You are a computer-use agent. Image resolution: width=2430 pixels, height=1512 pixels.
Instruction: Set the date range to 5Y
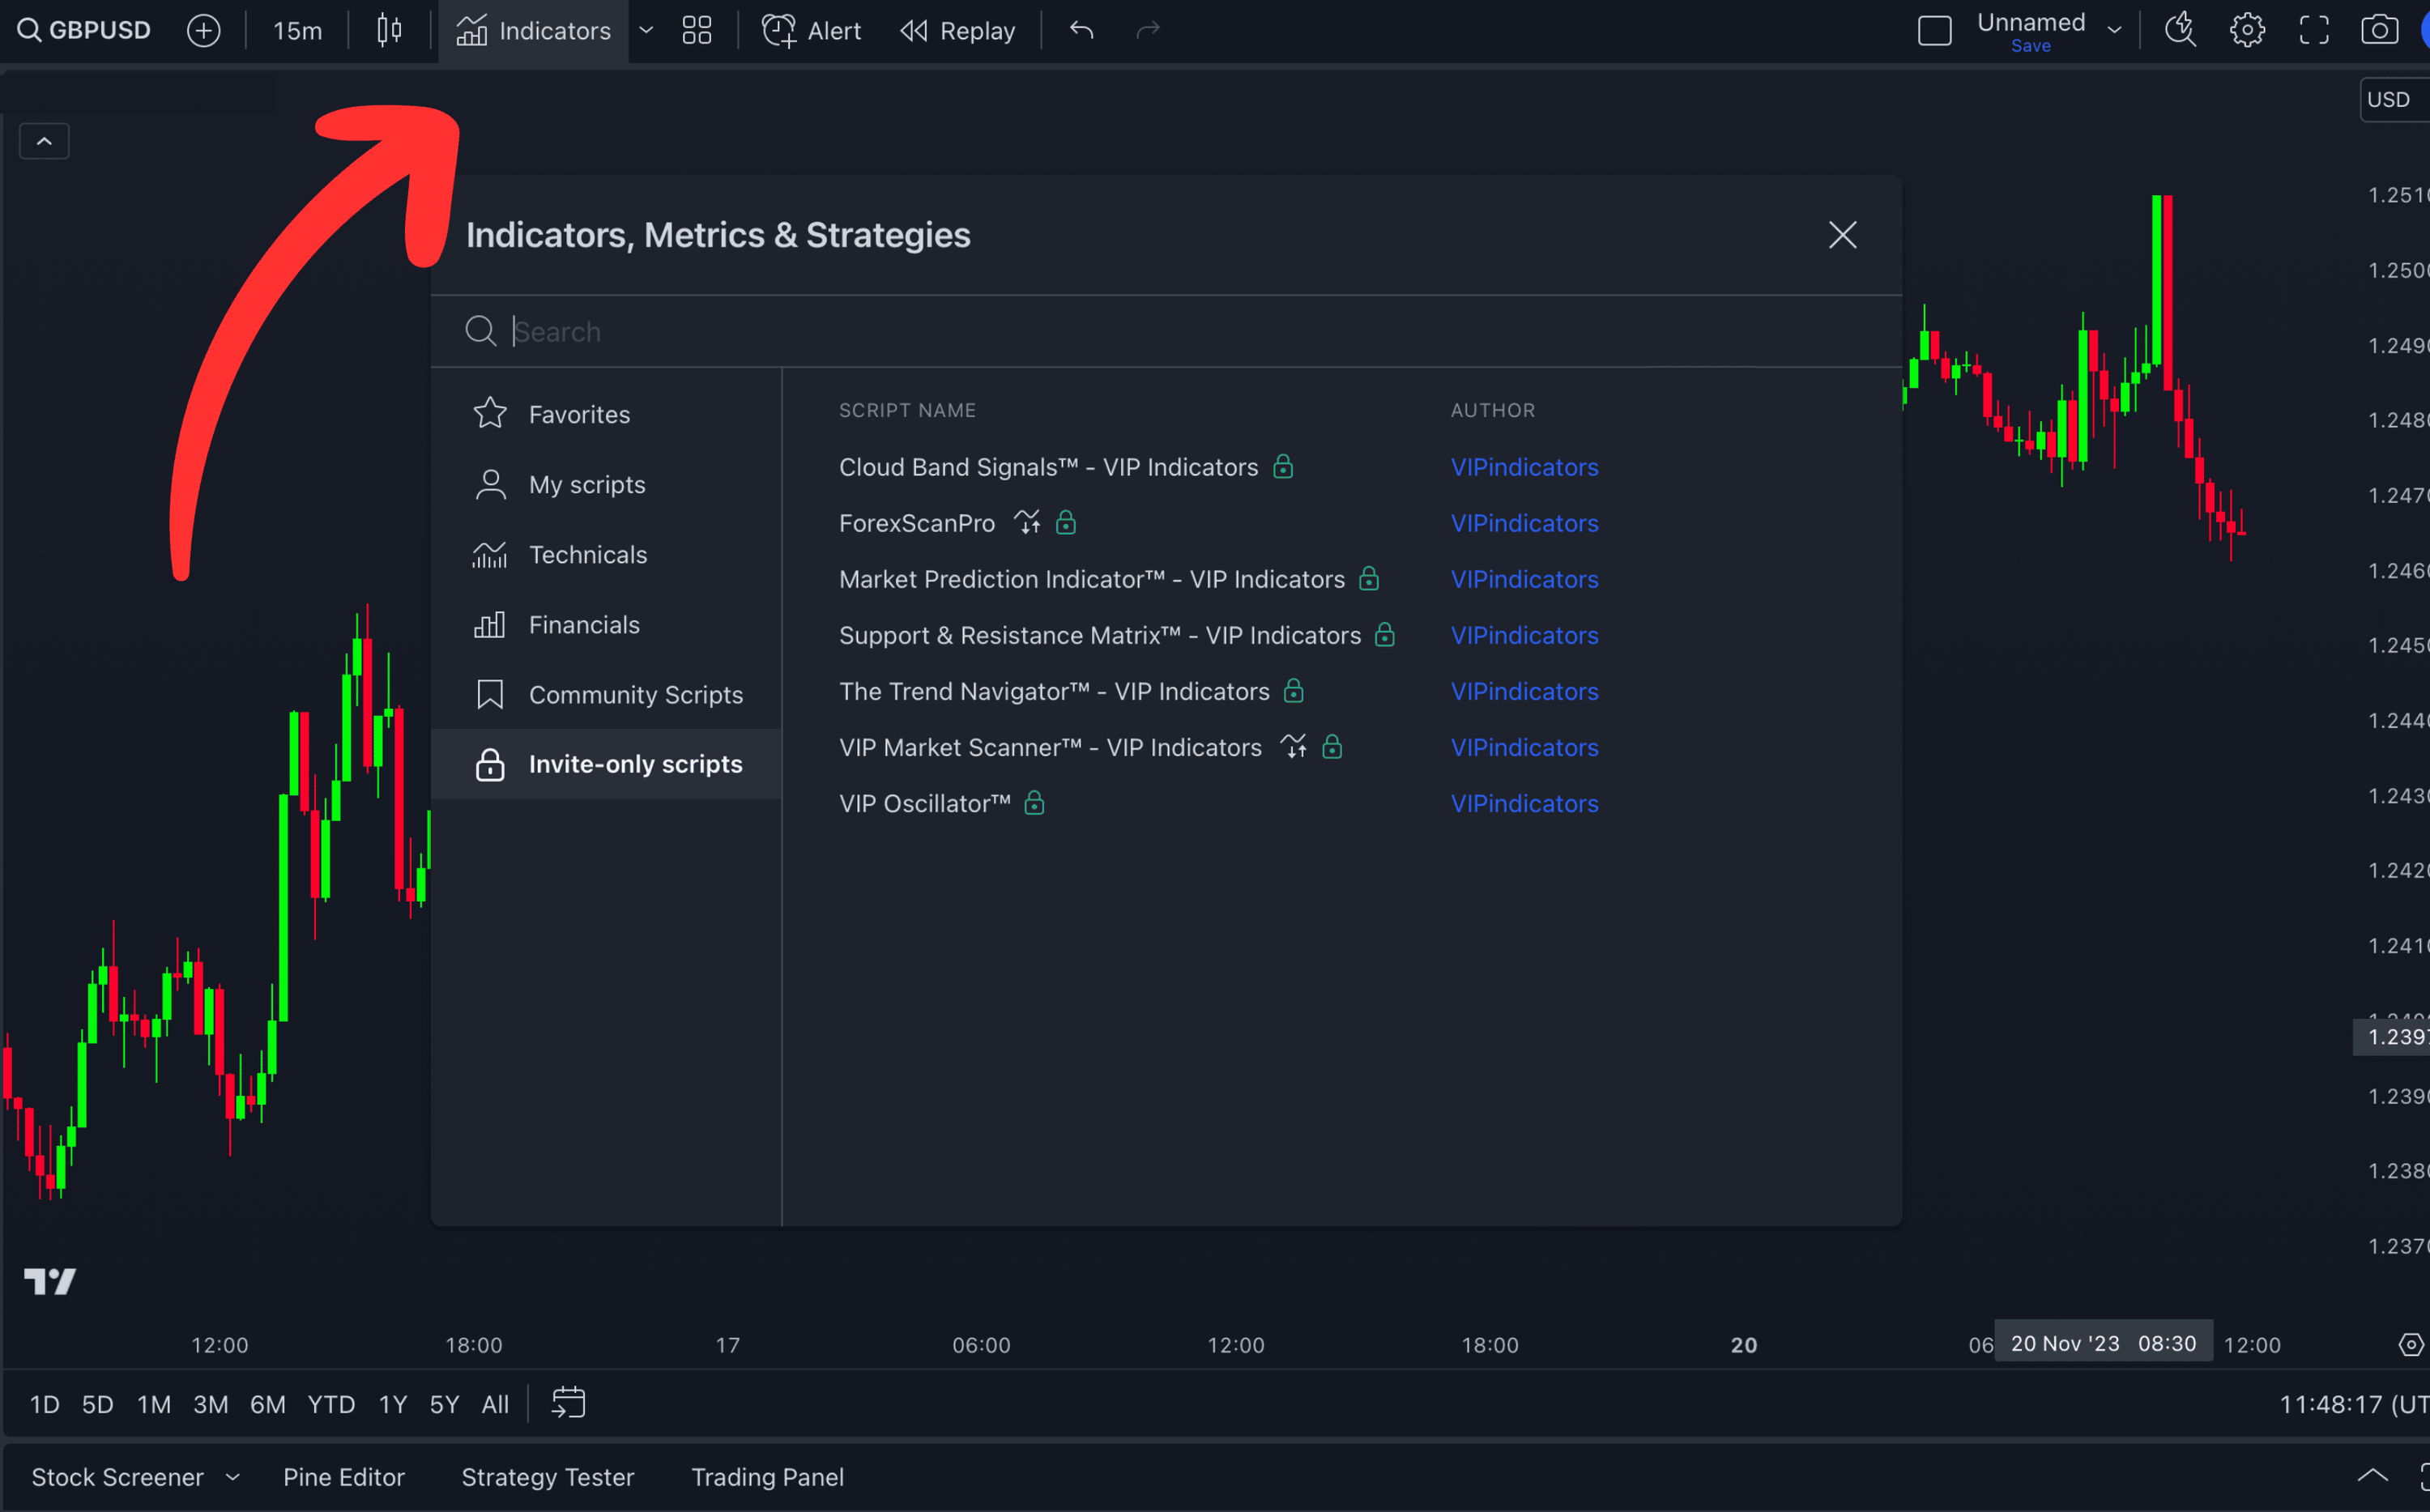tap(444, 1404)
